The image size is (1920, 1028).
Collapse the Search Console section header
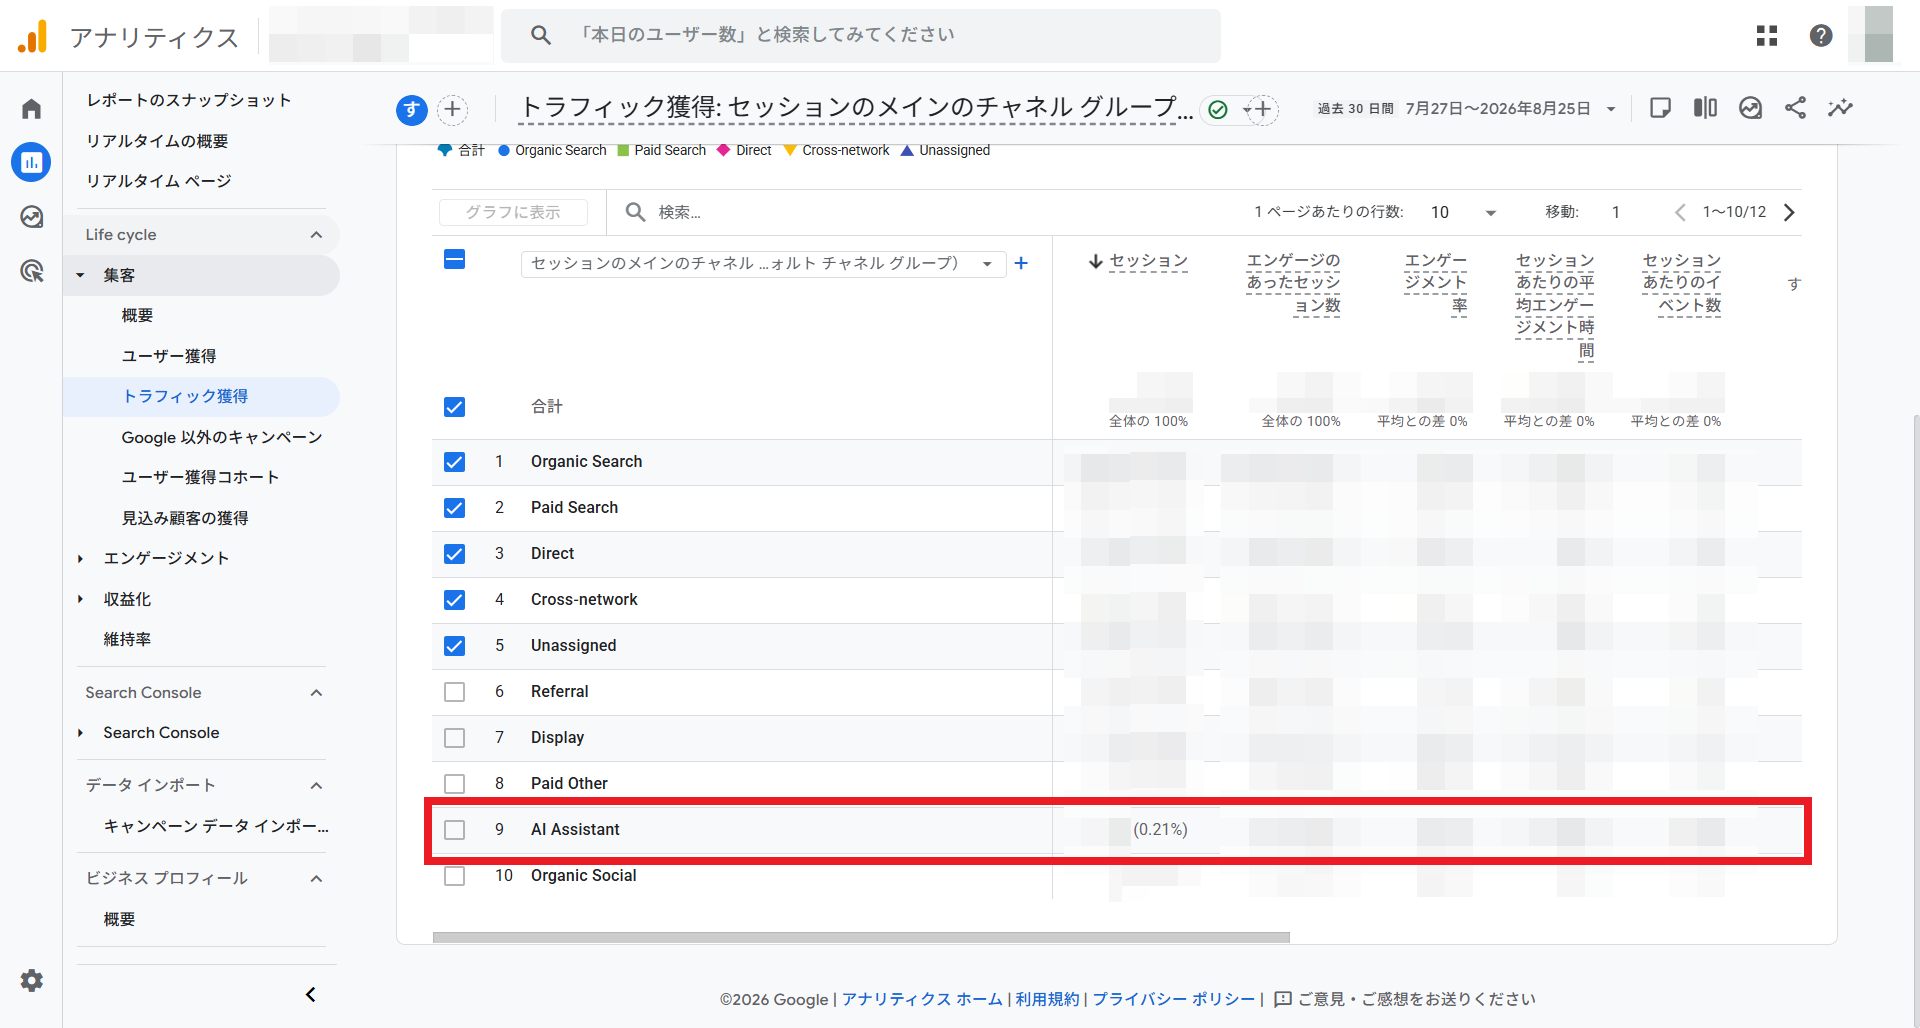pos(316,693)
